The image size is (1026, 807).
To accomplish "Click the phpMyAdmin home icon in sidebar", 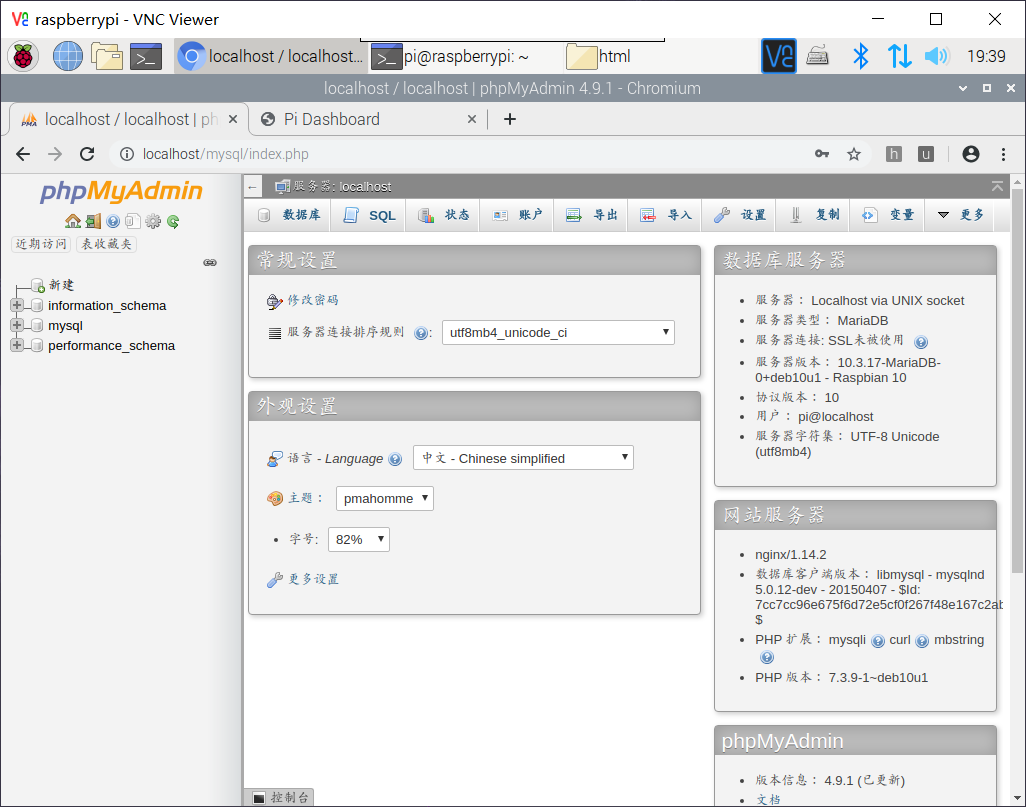I will tap(73, 221).
